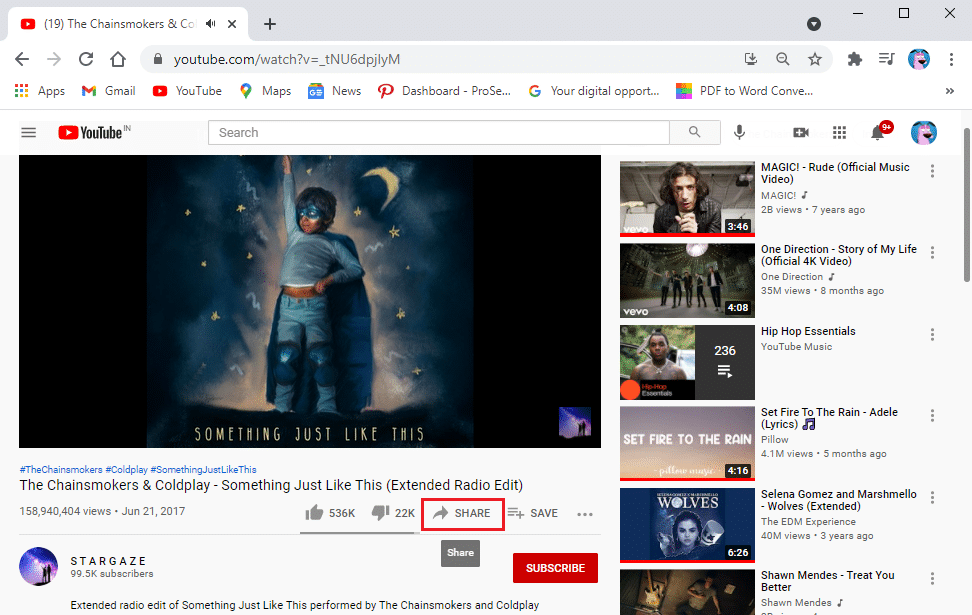972x615 pixels.
Task: Open a new browser tab
Action: coord(270,24)
